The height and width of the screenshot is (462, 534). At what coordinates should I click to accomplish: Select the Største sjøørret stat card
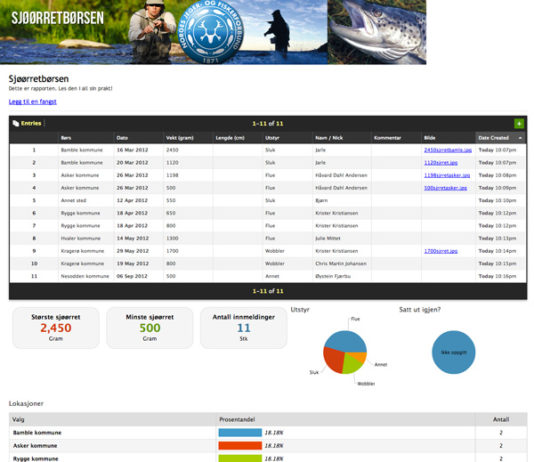tap(56, 328)
